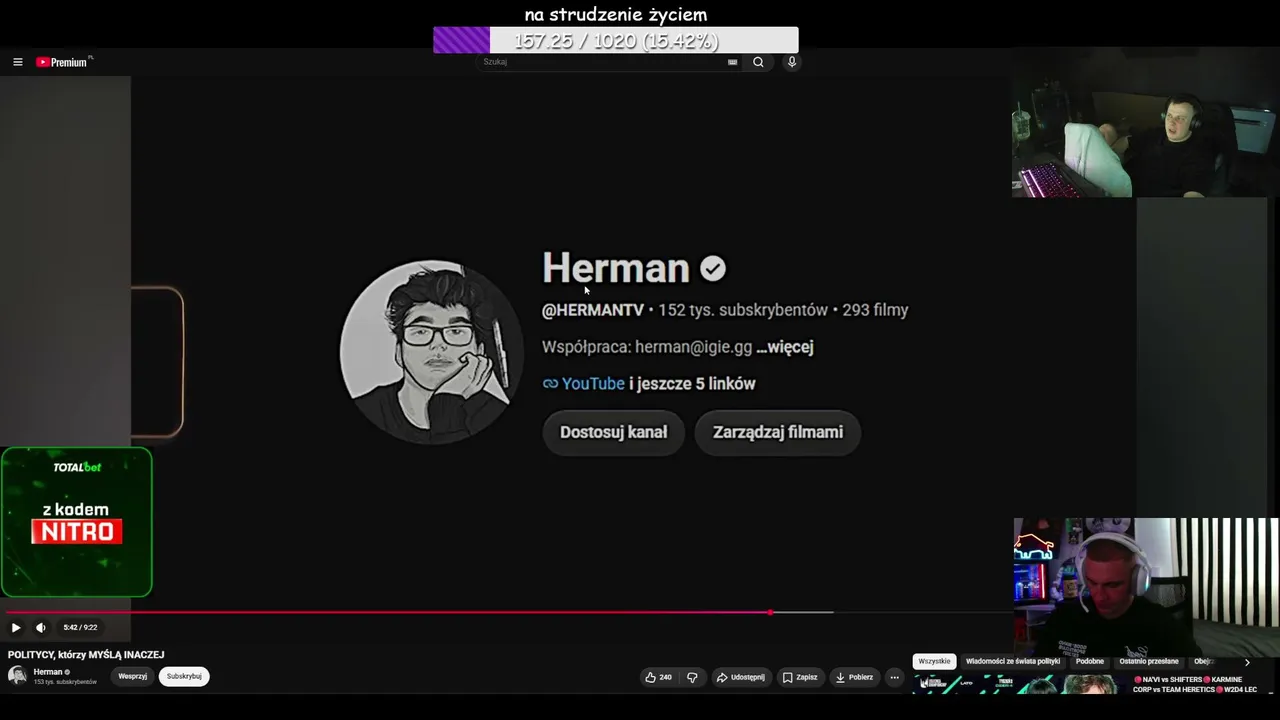The image size is (1280, 720).
Task: Select the Wszystkie filter chip
Action: [x=934, y=661]
